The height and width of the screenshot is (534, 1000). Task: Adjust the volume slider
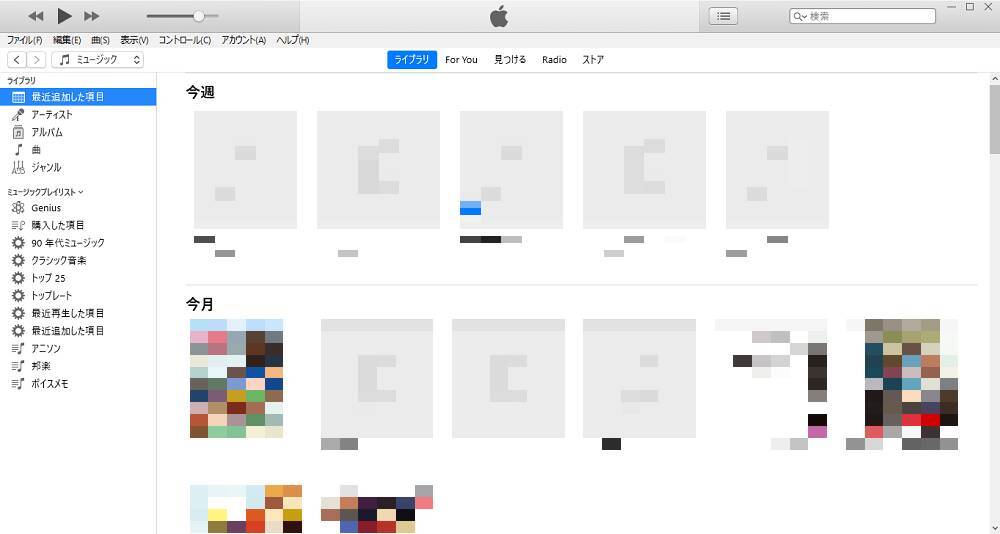click(198, 16)
